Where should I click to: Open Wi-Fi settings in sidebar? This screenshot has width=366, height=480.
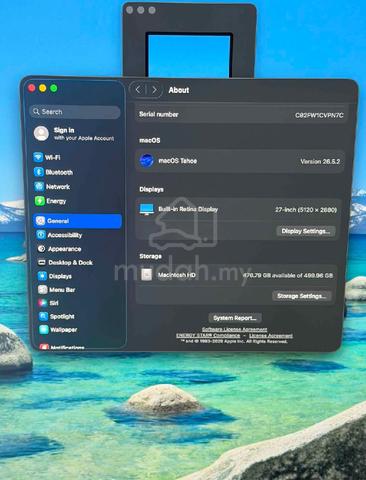tap(47, 157)
